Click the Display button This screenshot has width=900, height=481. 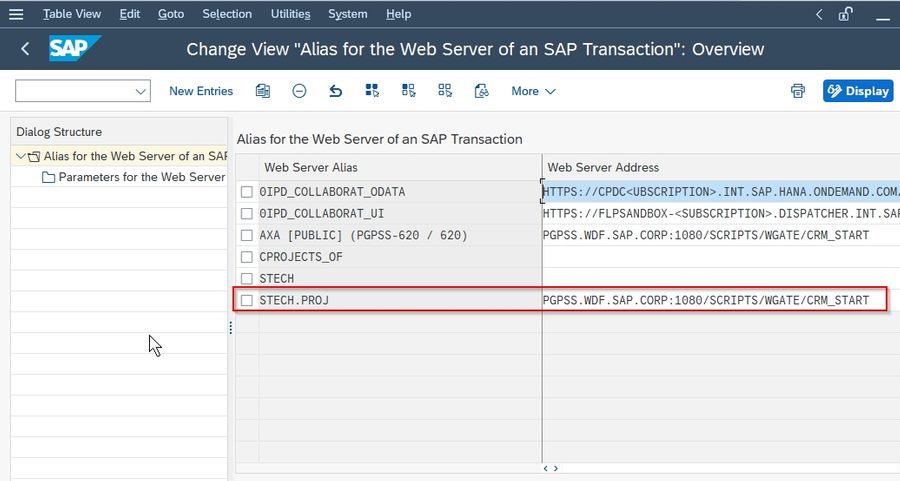pos(858,91)
